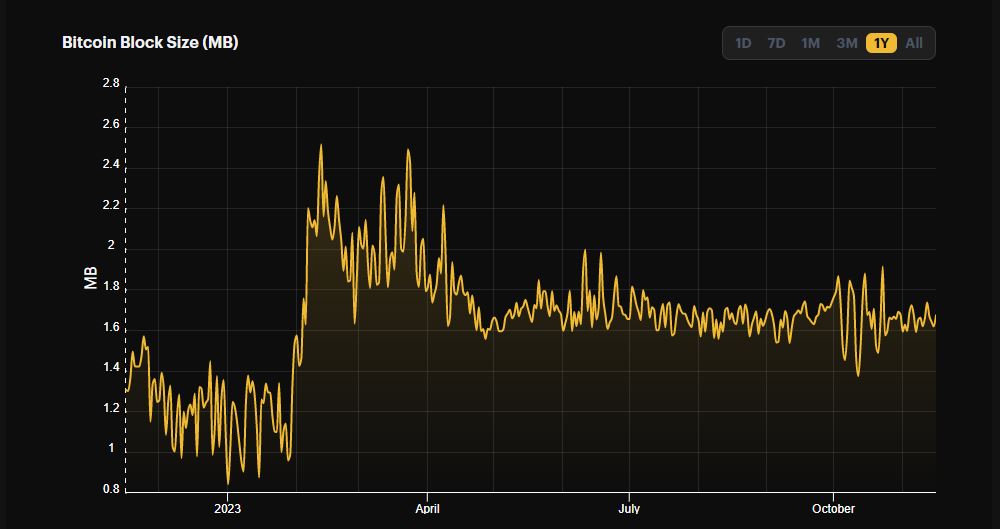1000x529 pixels.
Task: Click the 2023 x-axis label
Action: tap(227, 509)
